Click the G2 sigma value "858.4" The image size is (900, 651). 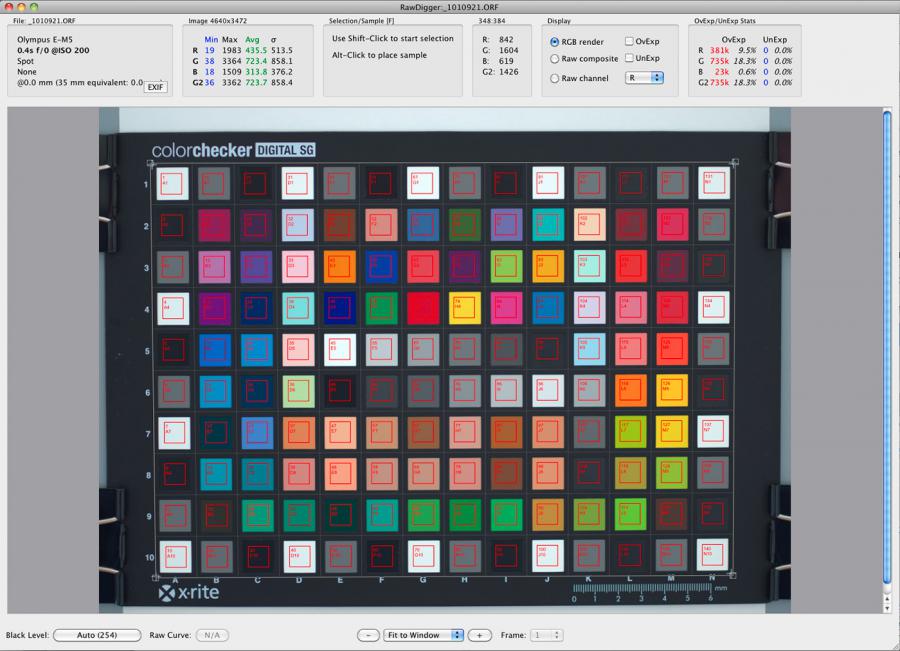[x=282, y=83]
